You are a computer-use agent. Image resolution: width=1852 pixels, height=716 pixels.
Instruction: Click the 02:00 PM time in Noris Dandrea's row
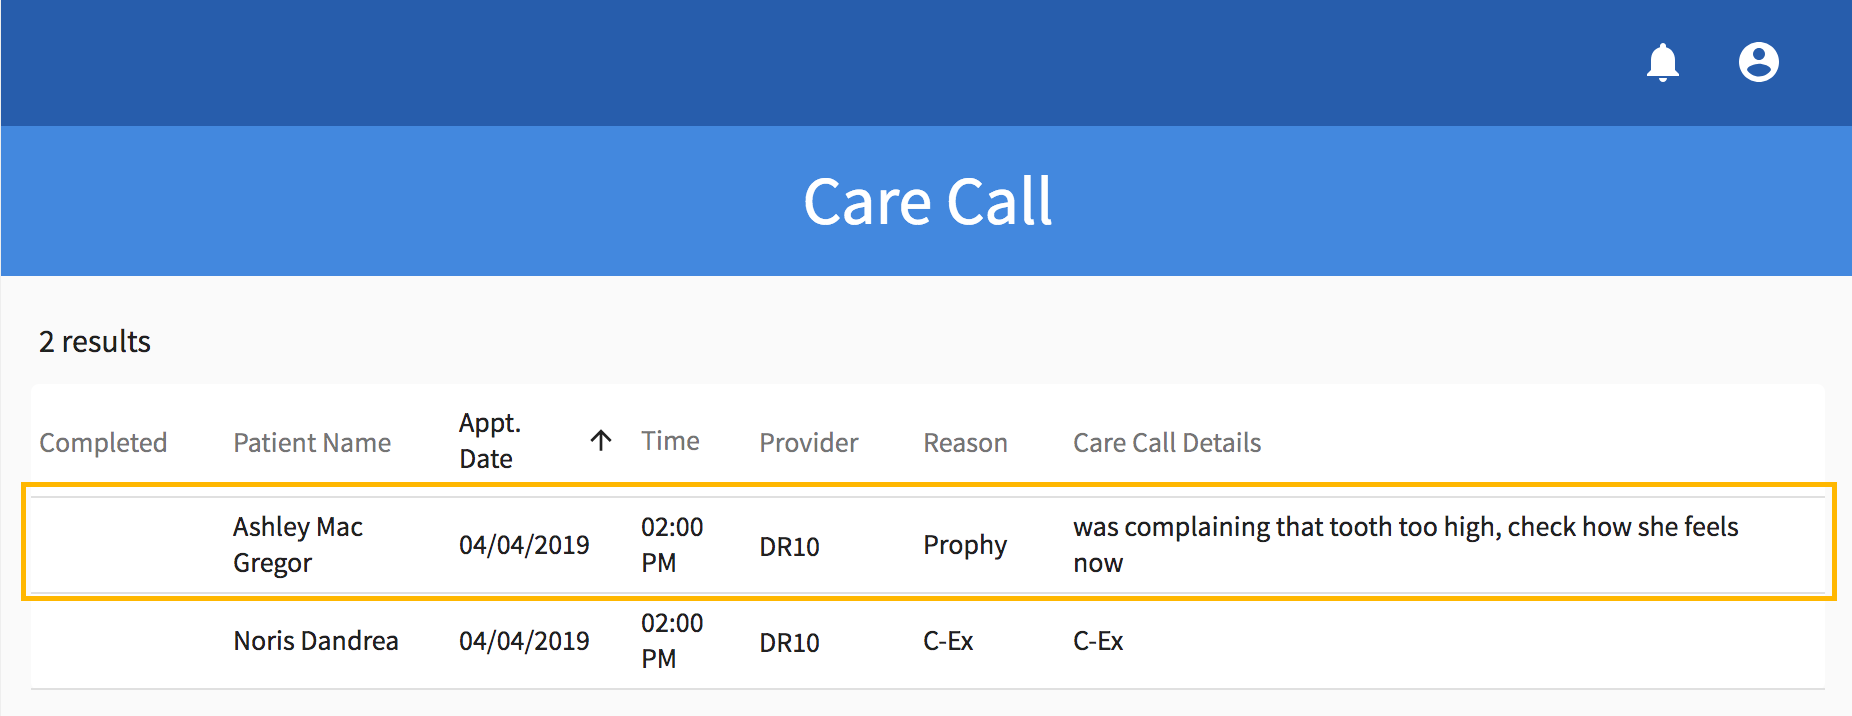(672, 641)
